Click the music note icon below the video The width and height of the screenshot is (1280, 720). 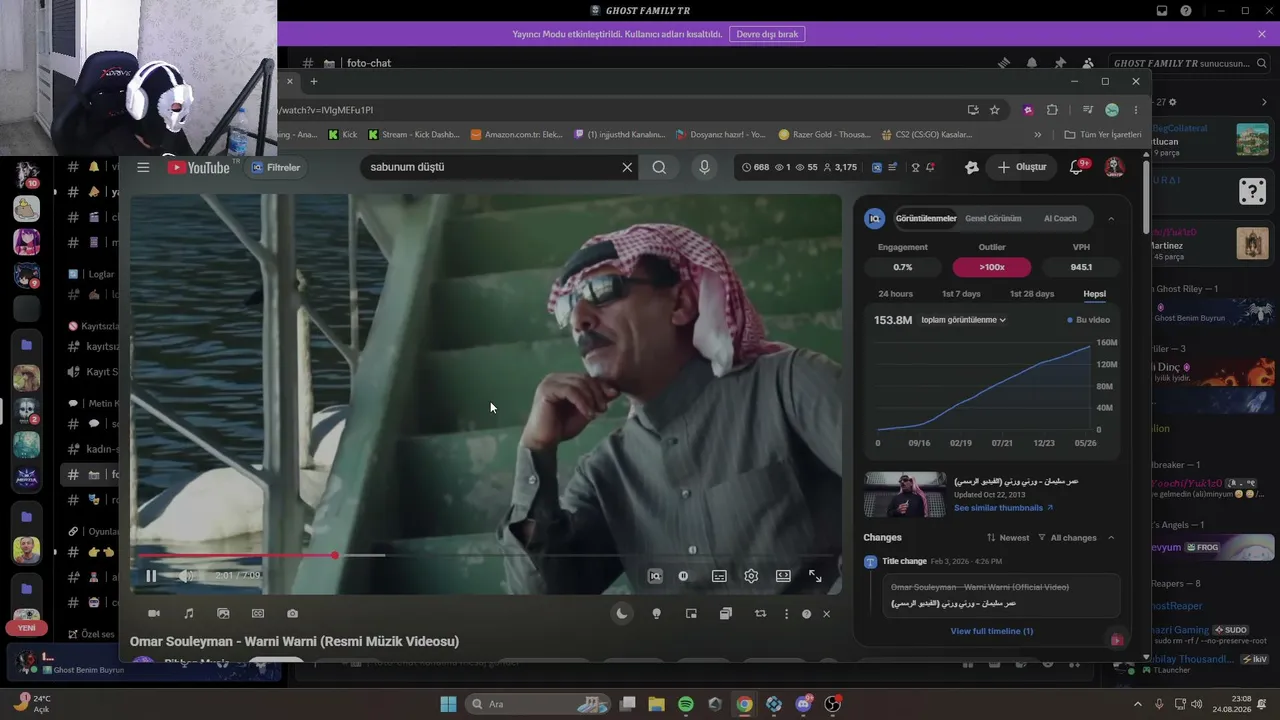[x=188, y=613]
